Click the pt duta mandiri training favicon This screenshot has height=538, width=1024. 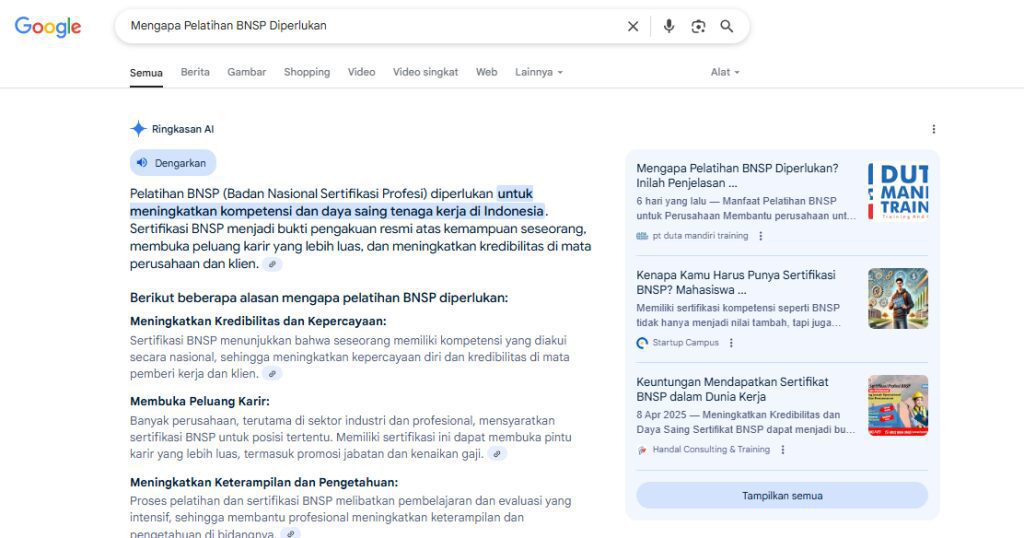(x=642, y=236)
